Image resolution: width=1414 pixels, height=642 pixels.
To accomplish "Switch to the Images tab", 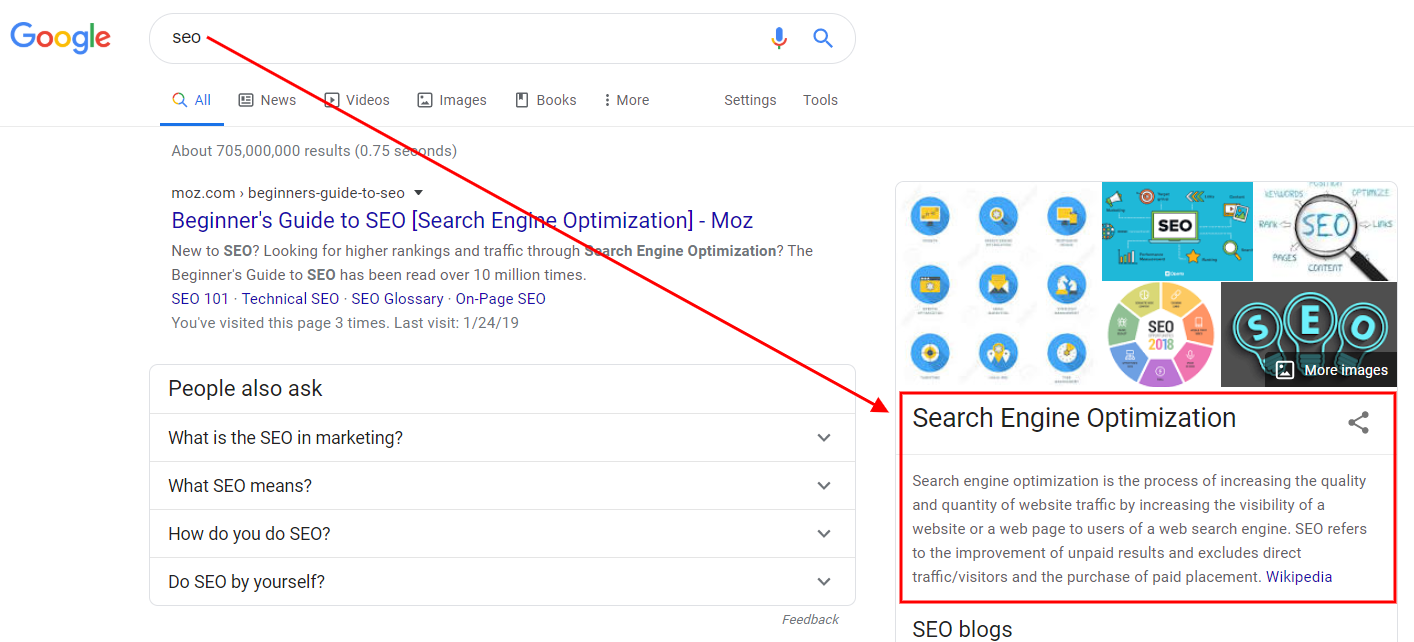I will pos(452,100).
